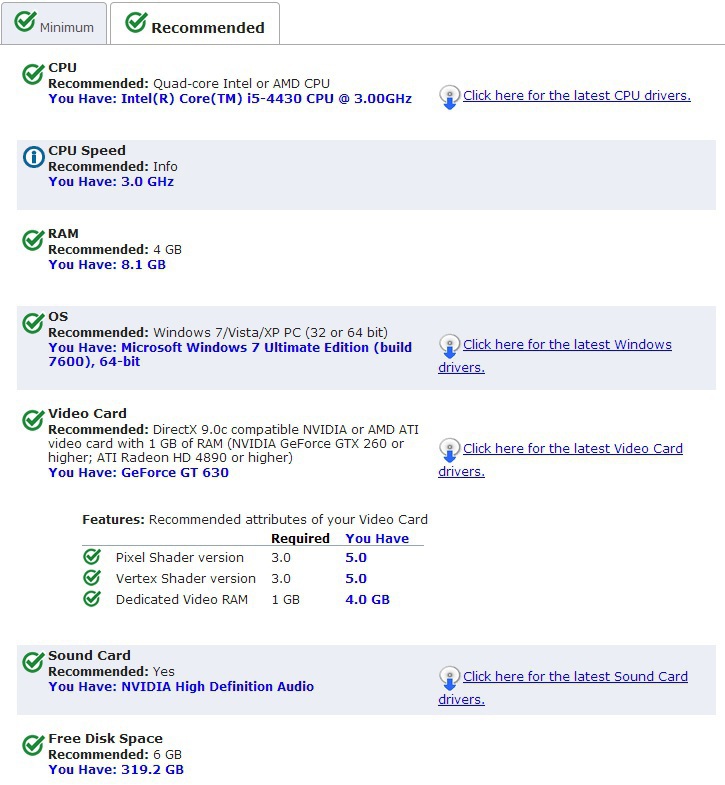Follow the latest Sound Card drivers link

[575, 677]
